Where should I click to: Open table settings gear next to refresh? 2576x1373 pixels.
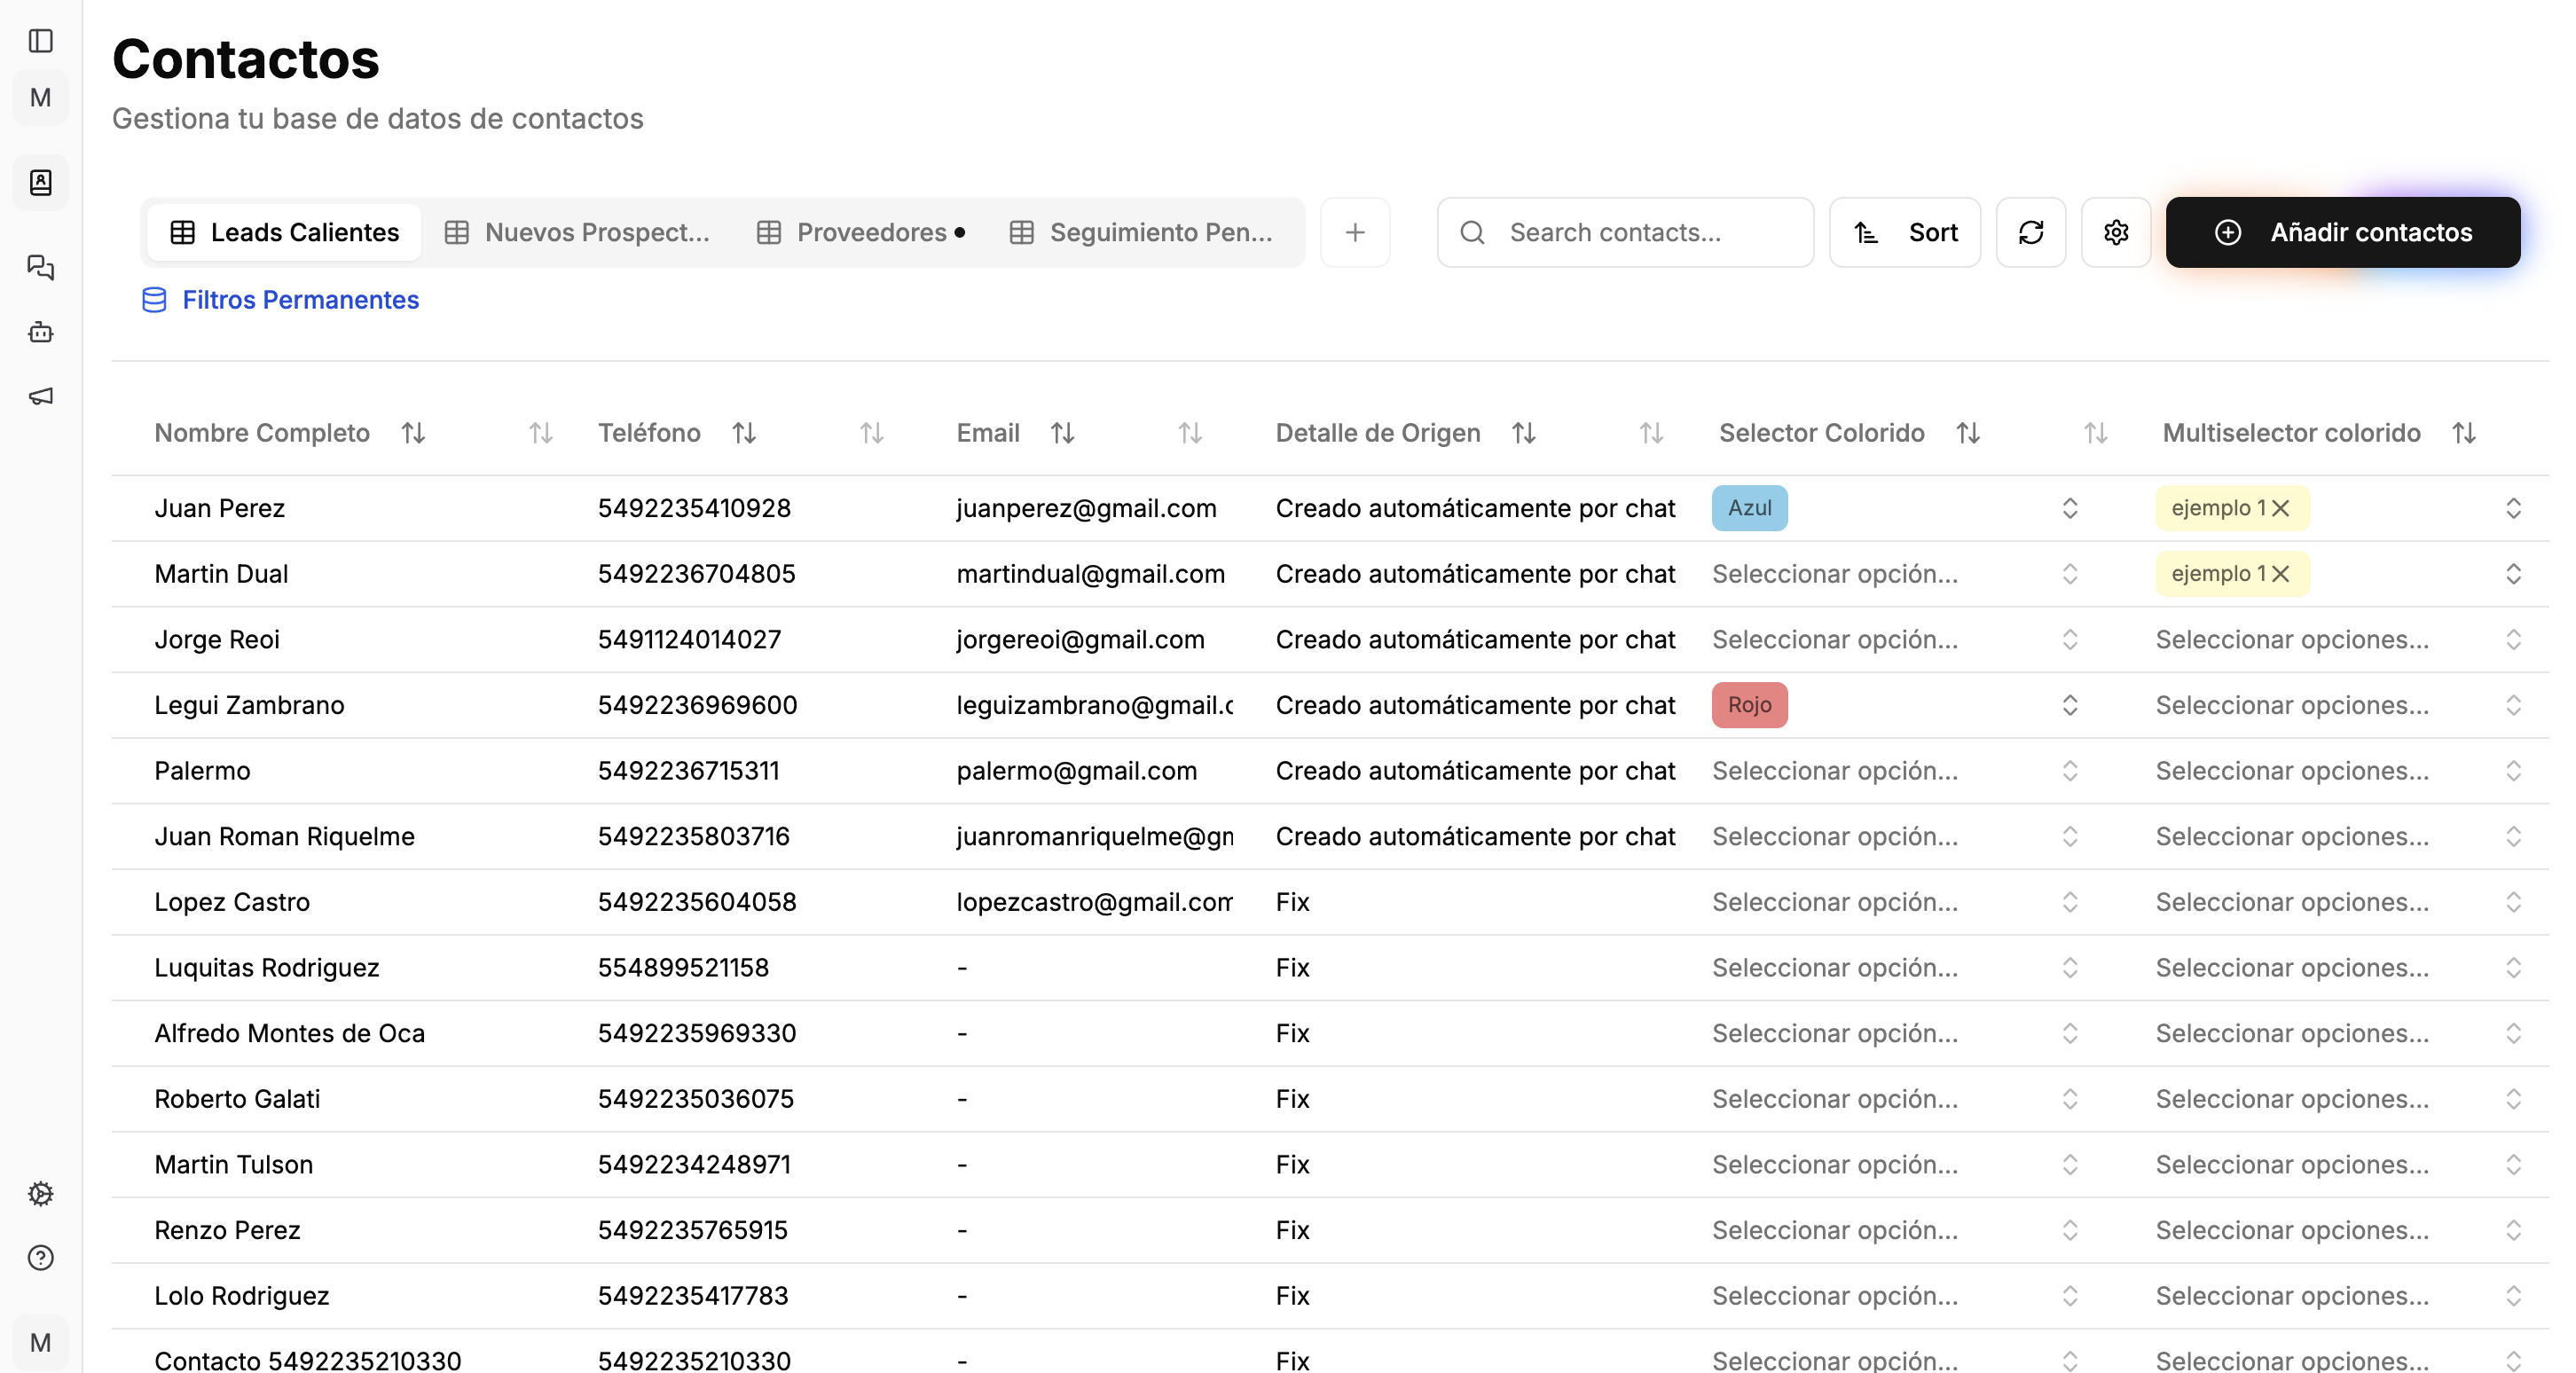pos(2115,232)
